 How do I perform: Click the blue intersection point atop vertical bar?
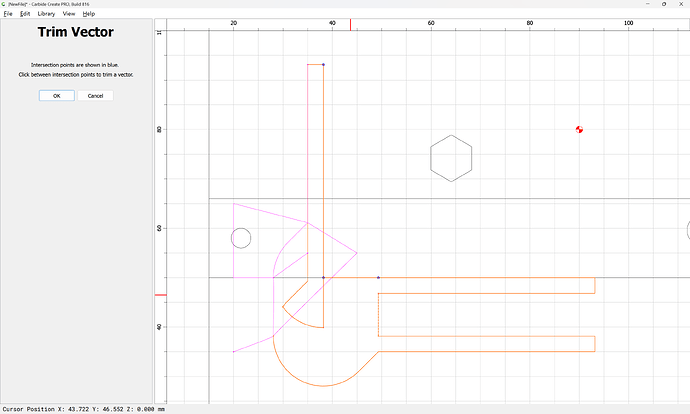(323, 65)
